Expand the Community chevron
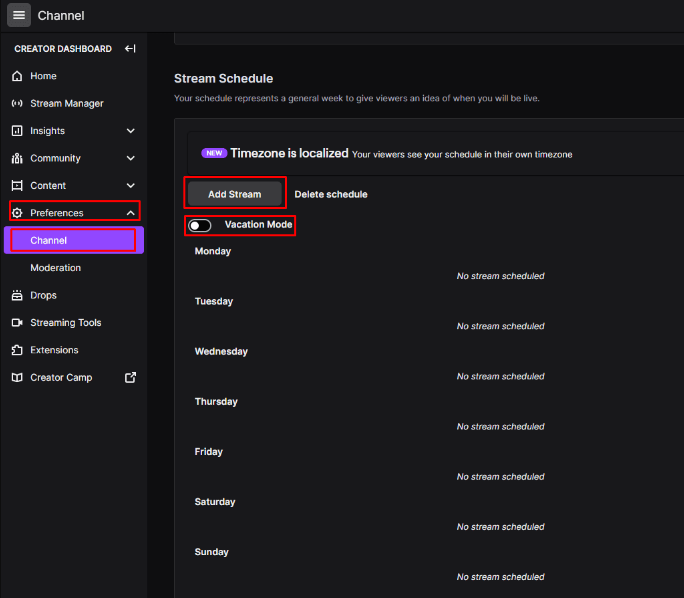This screenshot has width=684, height=598. click(130, 158)
